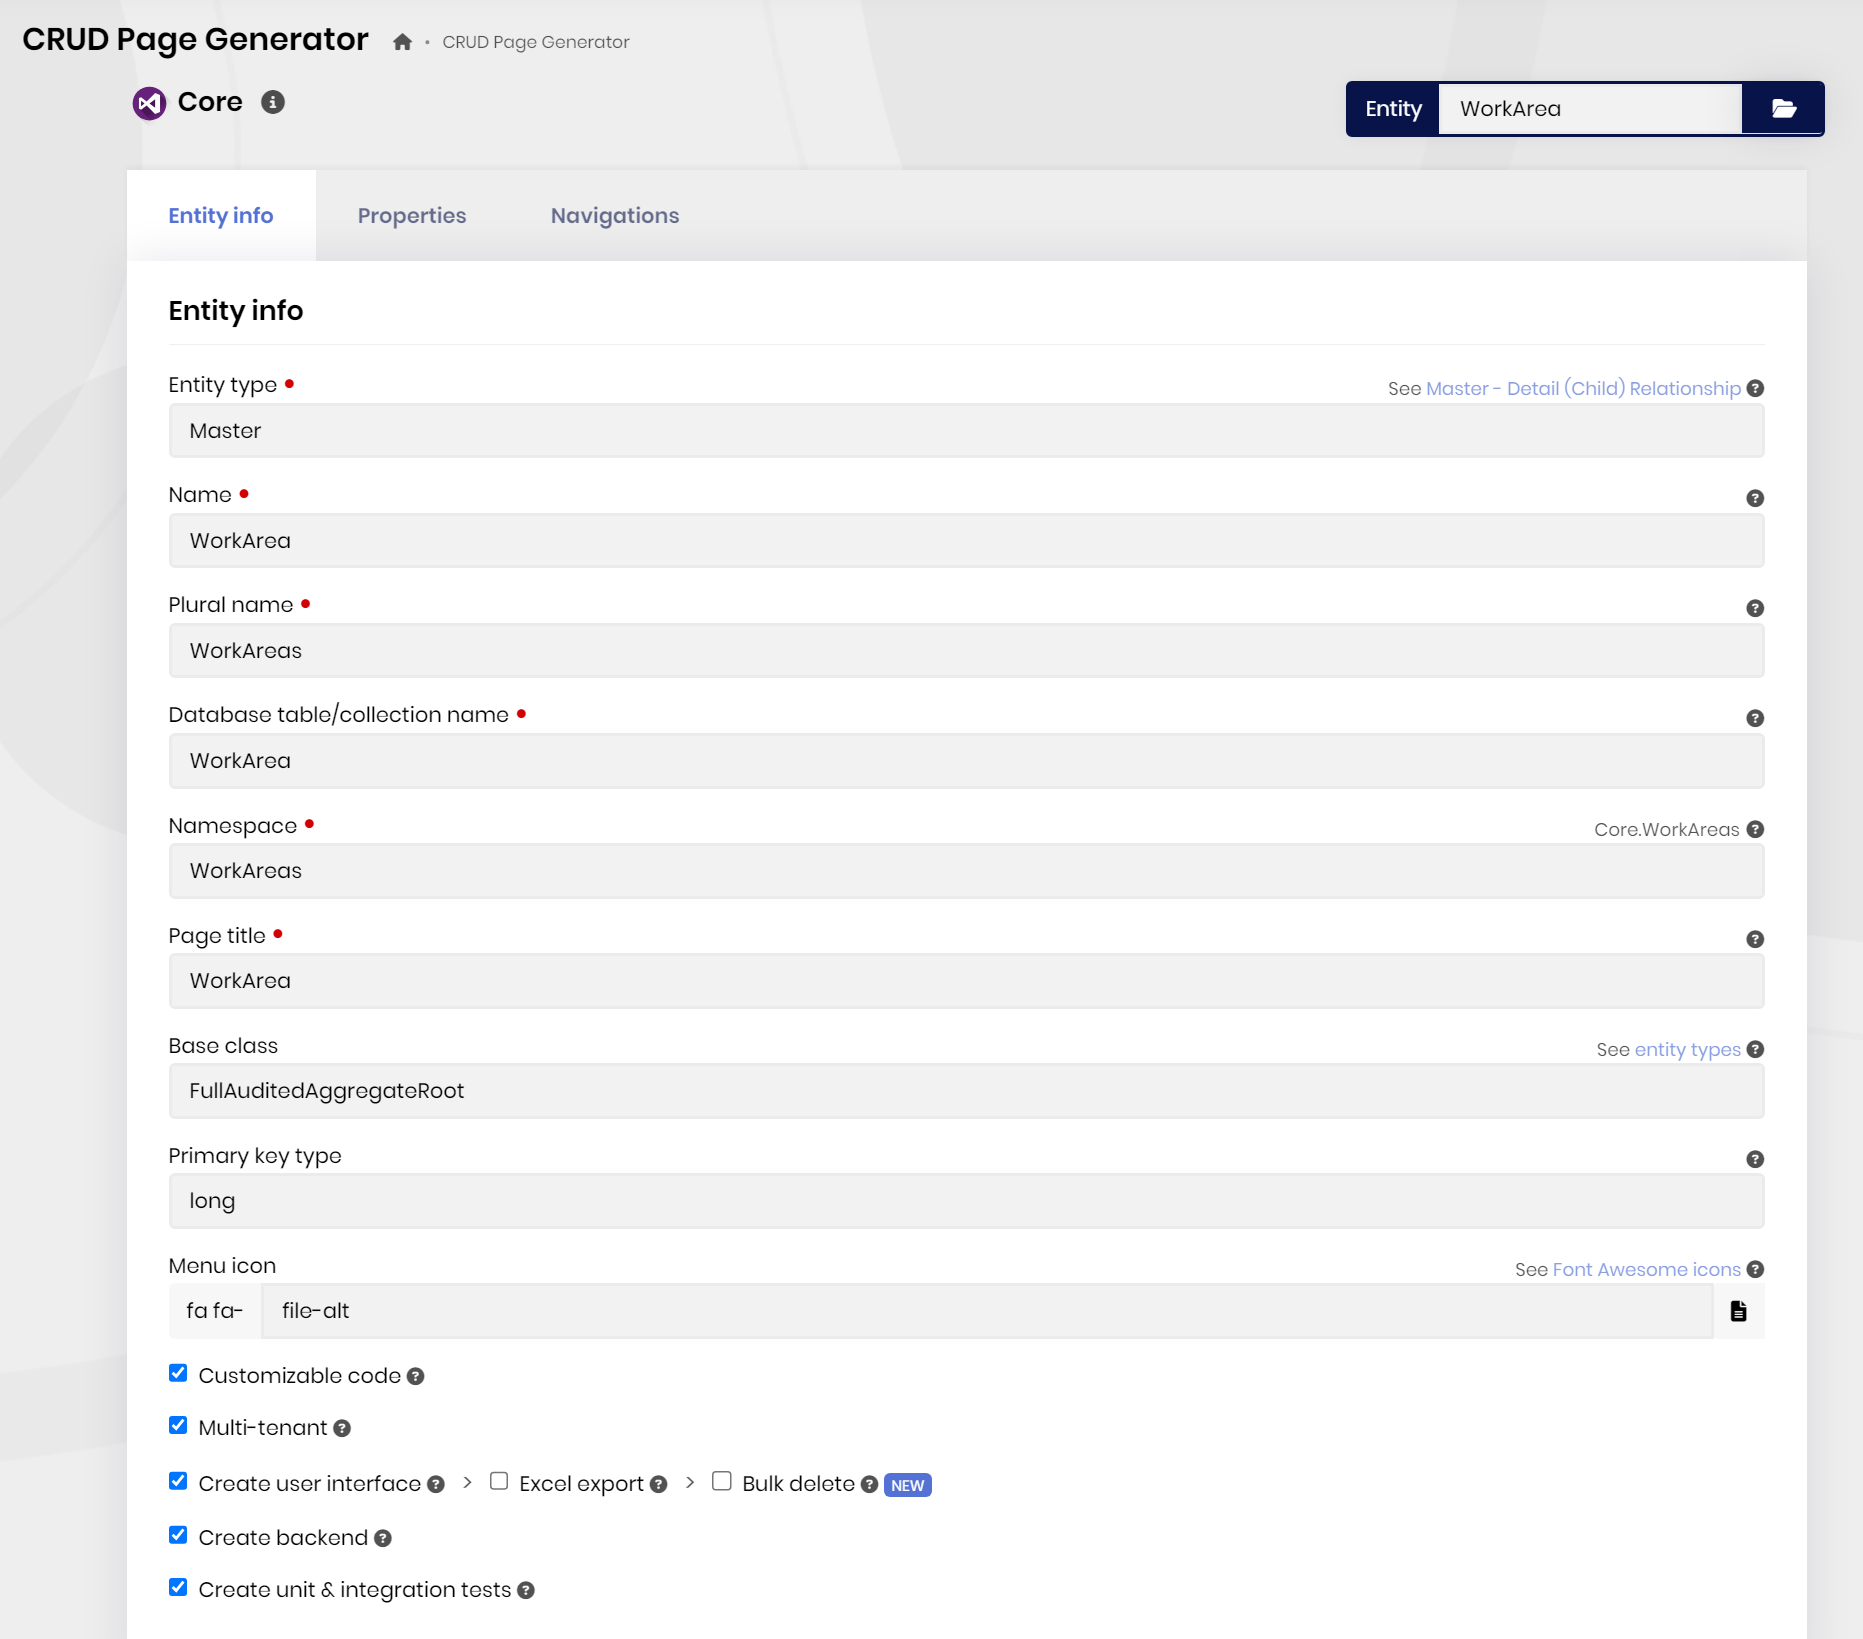Open Master - Detail (Child) Relationship link
The image size is (1863, 1639).
point(1583,389)
